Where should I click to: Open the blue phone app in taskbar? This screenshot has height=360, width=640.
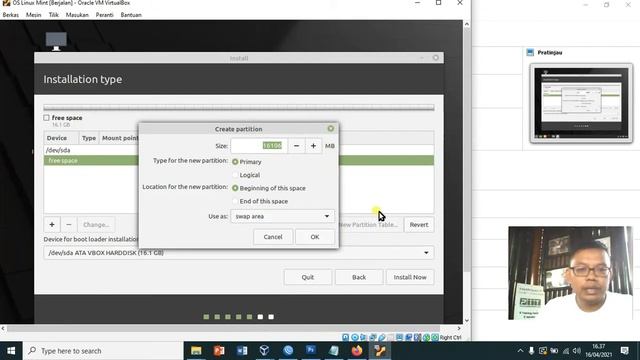tap(288, 351)
